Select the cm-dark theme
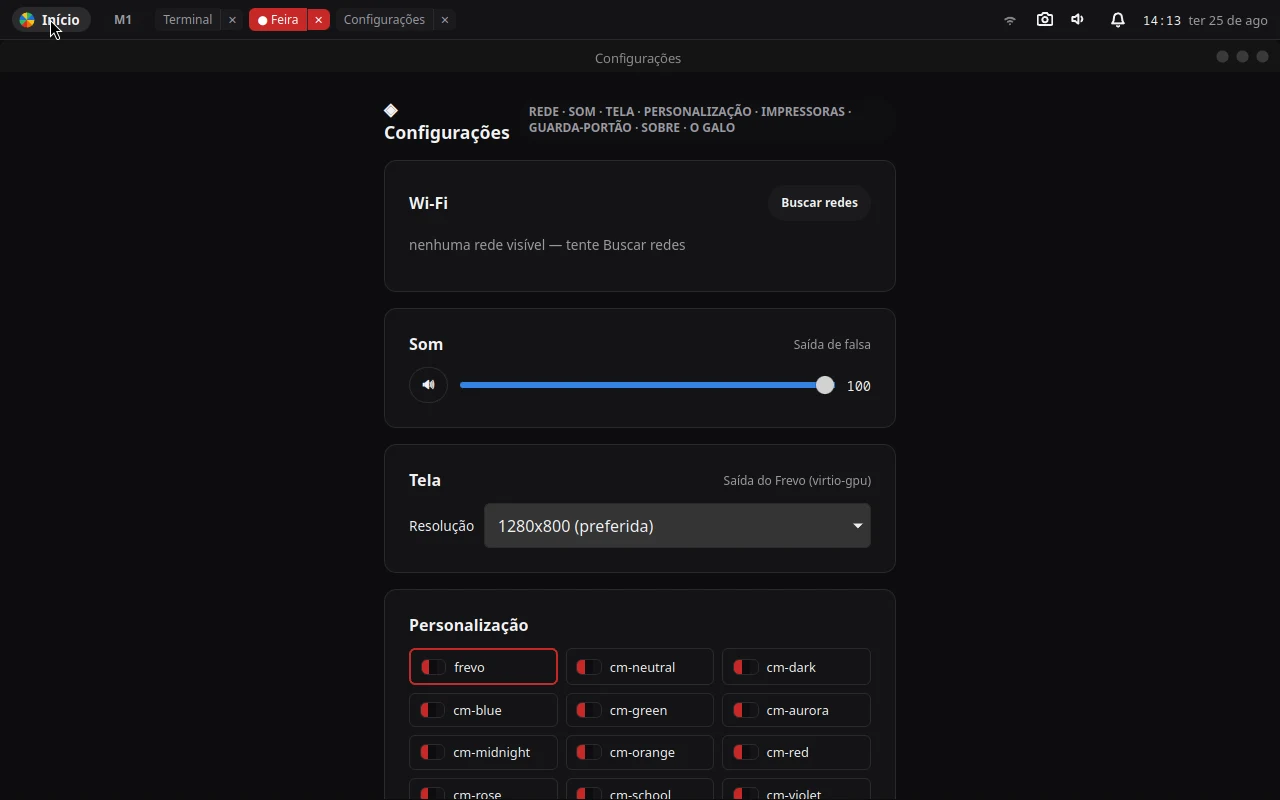The width and height of the screenshot is (1280, 800). (x=796, y=667)
